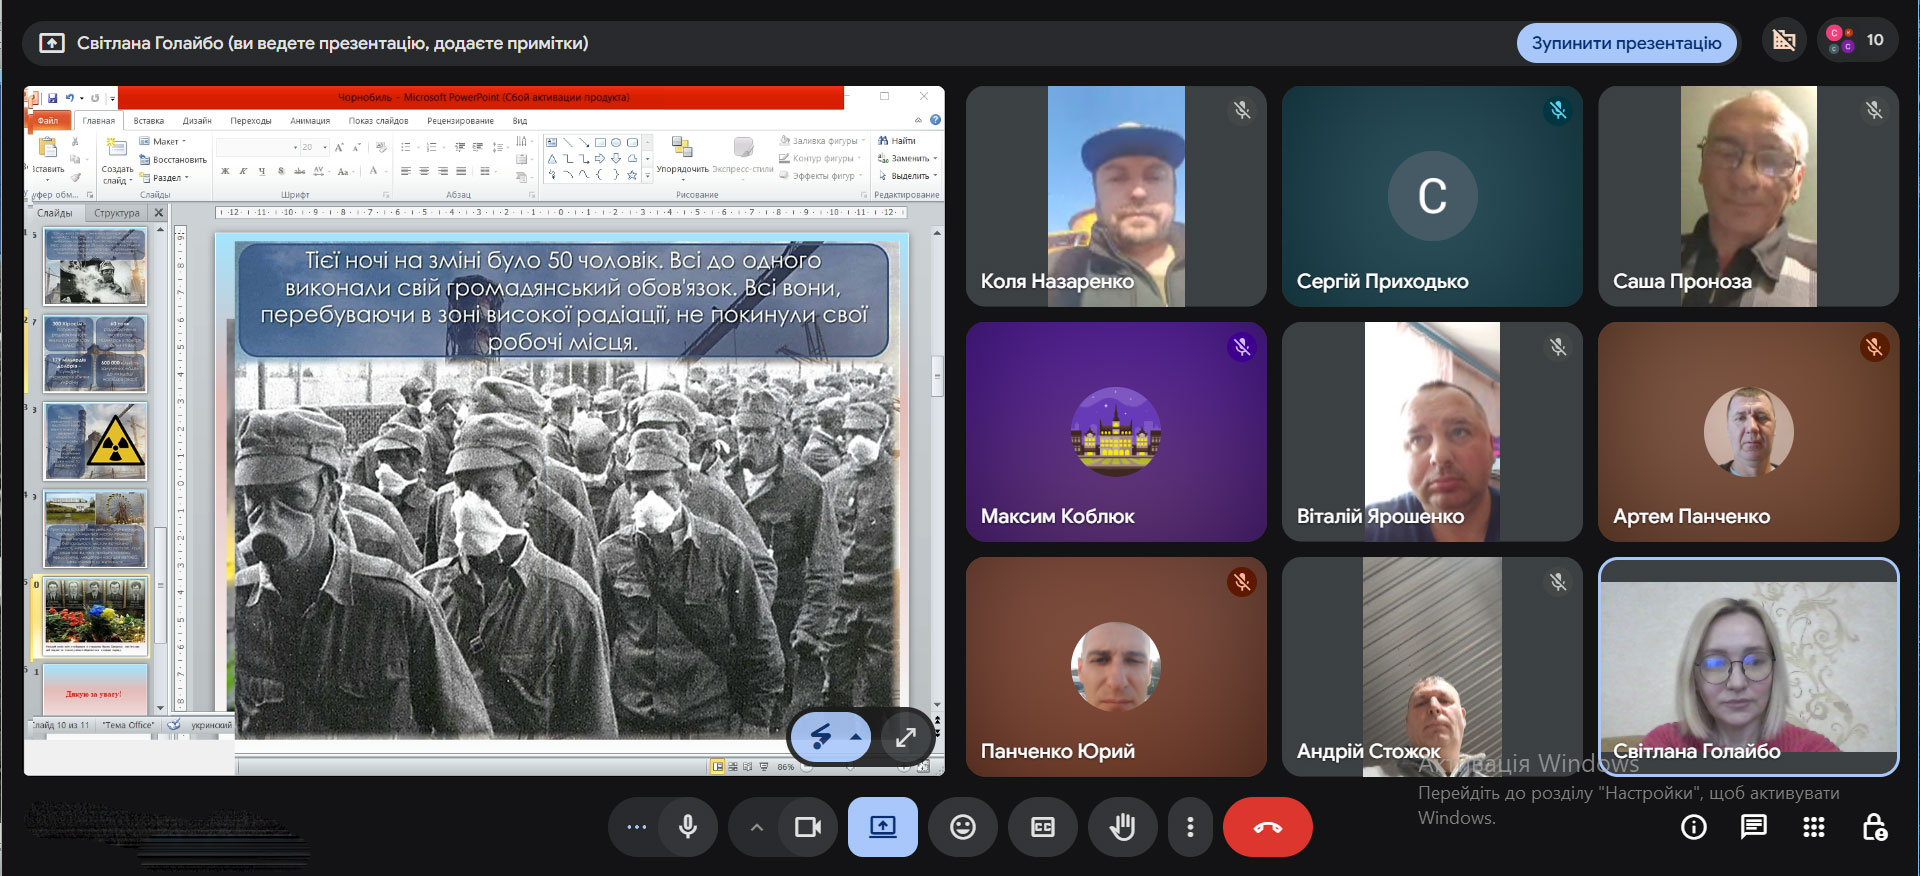
Task: Click the Файл tab in PowerPoint
Action: pyautogui.click(x=47, y=121)
